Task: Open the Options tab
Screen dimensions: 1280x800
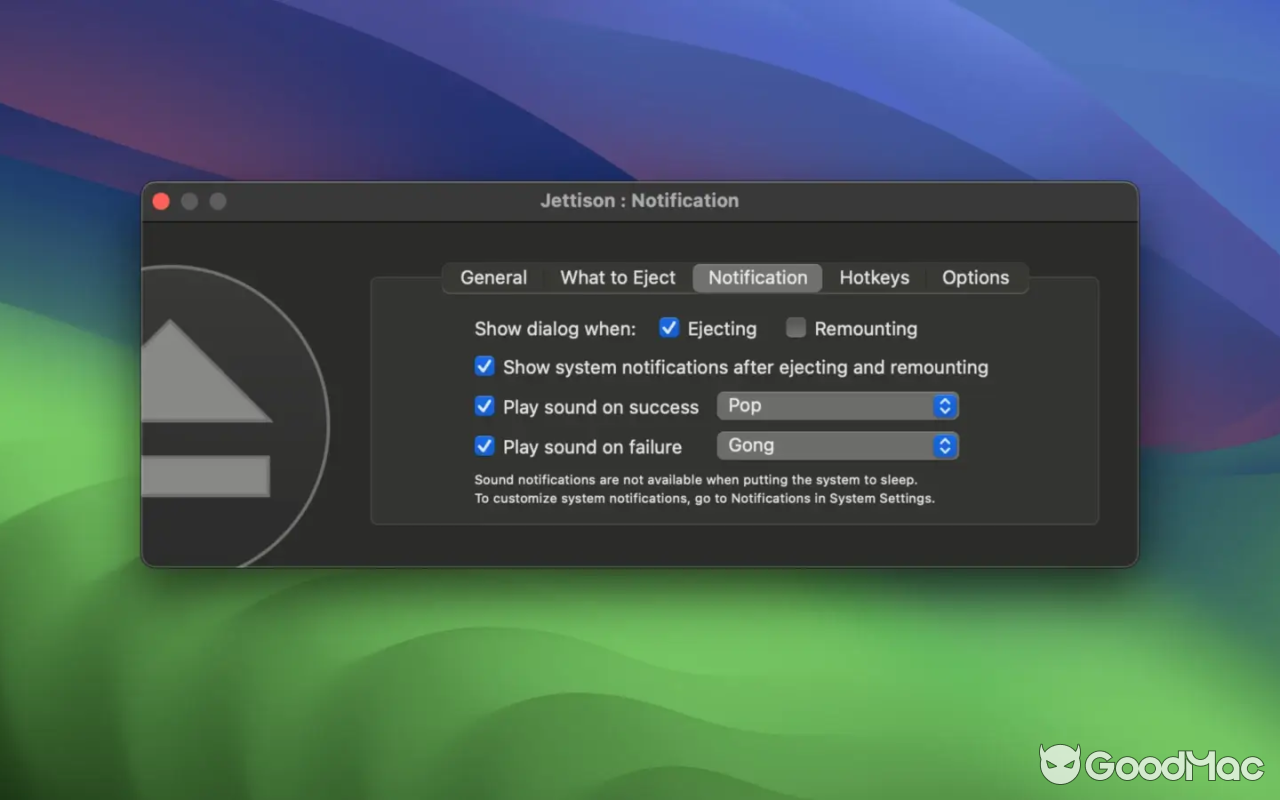Action: click(x=975, y=277)
